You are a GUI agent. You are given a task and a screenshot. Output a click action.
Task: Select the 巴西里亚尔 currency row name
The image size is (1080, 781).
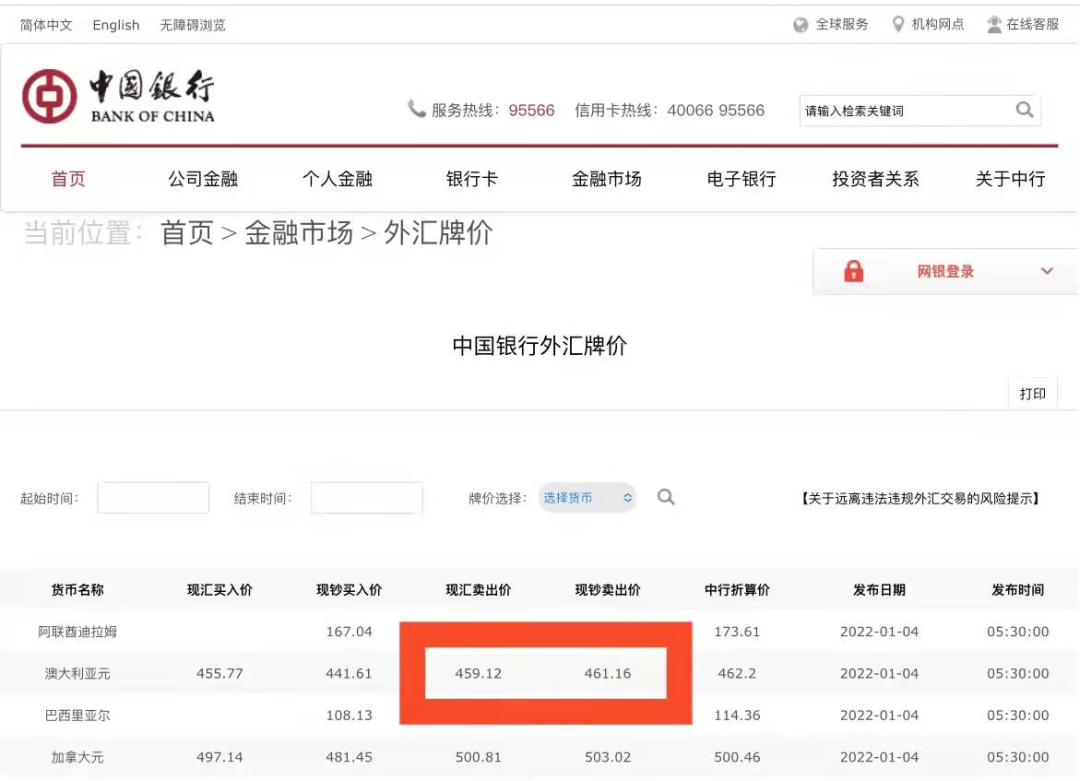pyautogui.click(x=77, y=716)
